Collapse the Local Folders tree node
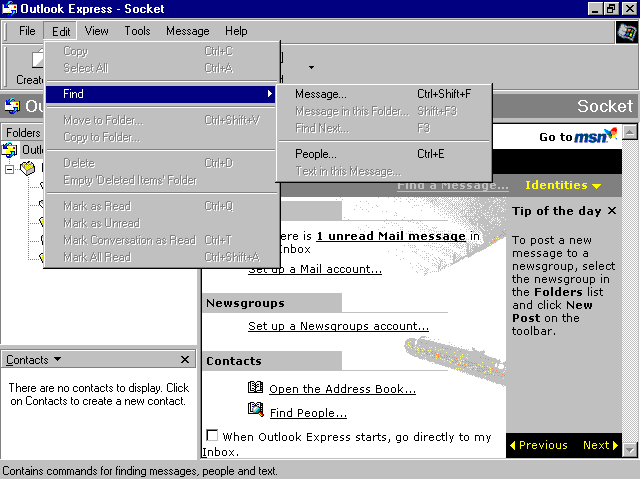The image size is (640, 480). (9, 169)
